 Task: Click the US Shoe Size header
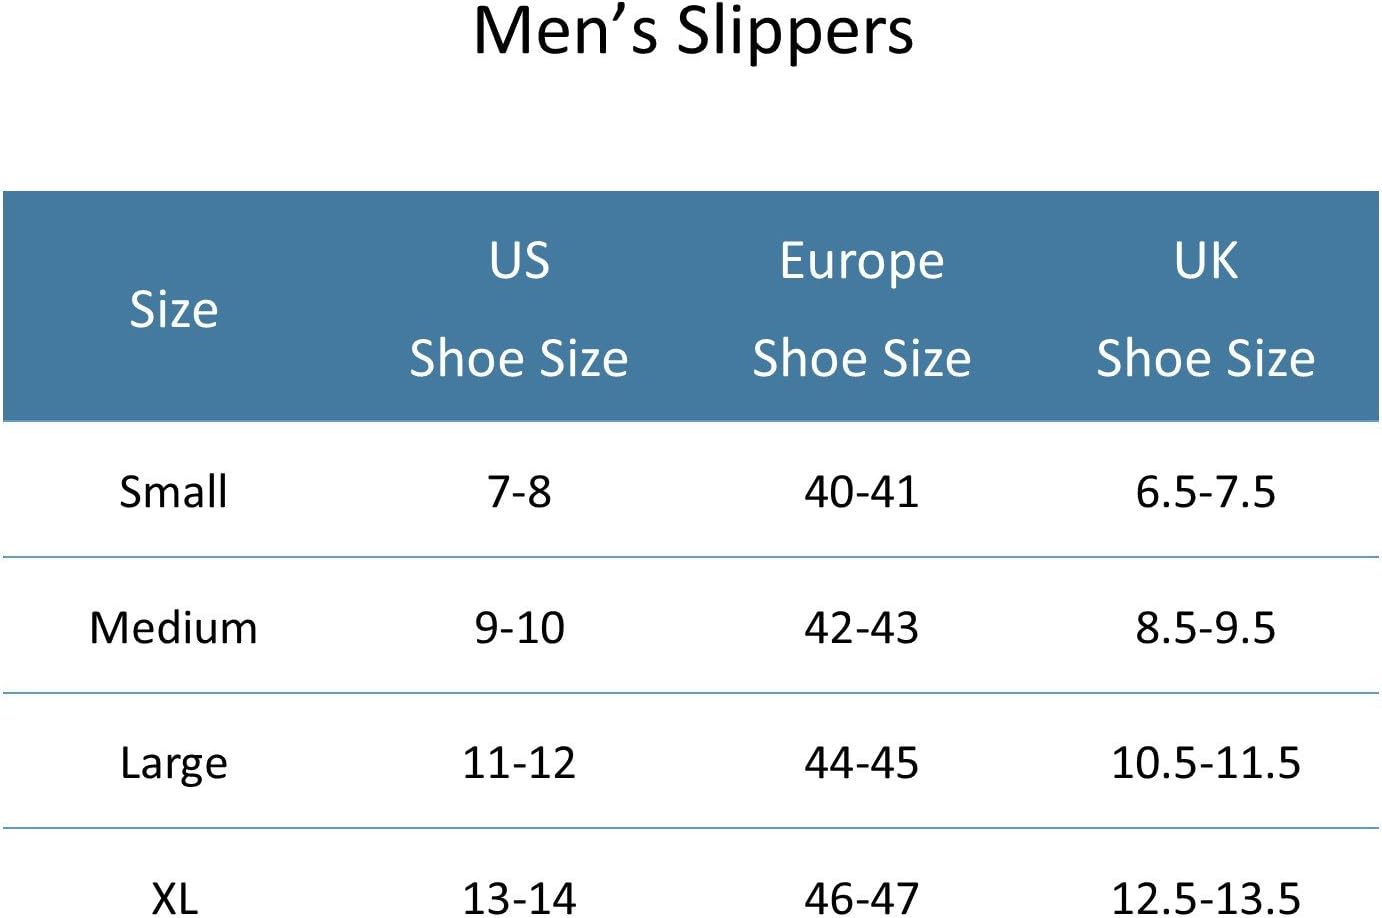tap(519, 309)
